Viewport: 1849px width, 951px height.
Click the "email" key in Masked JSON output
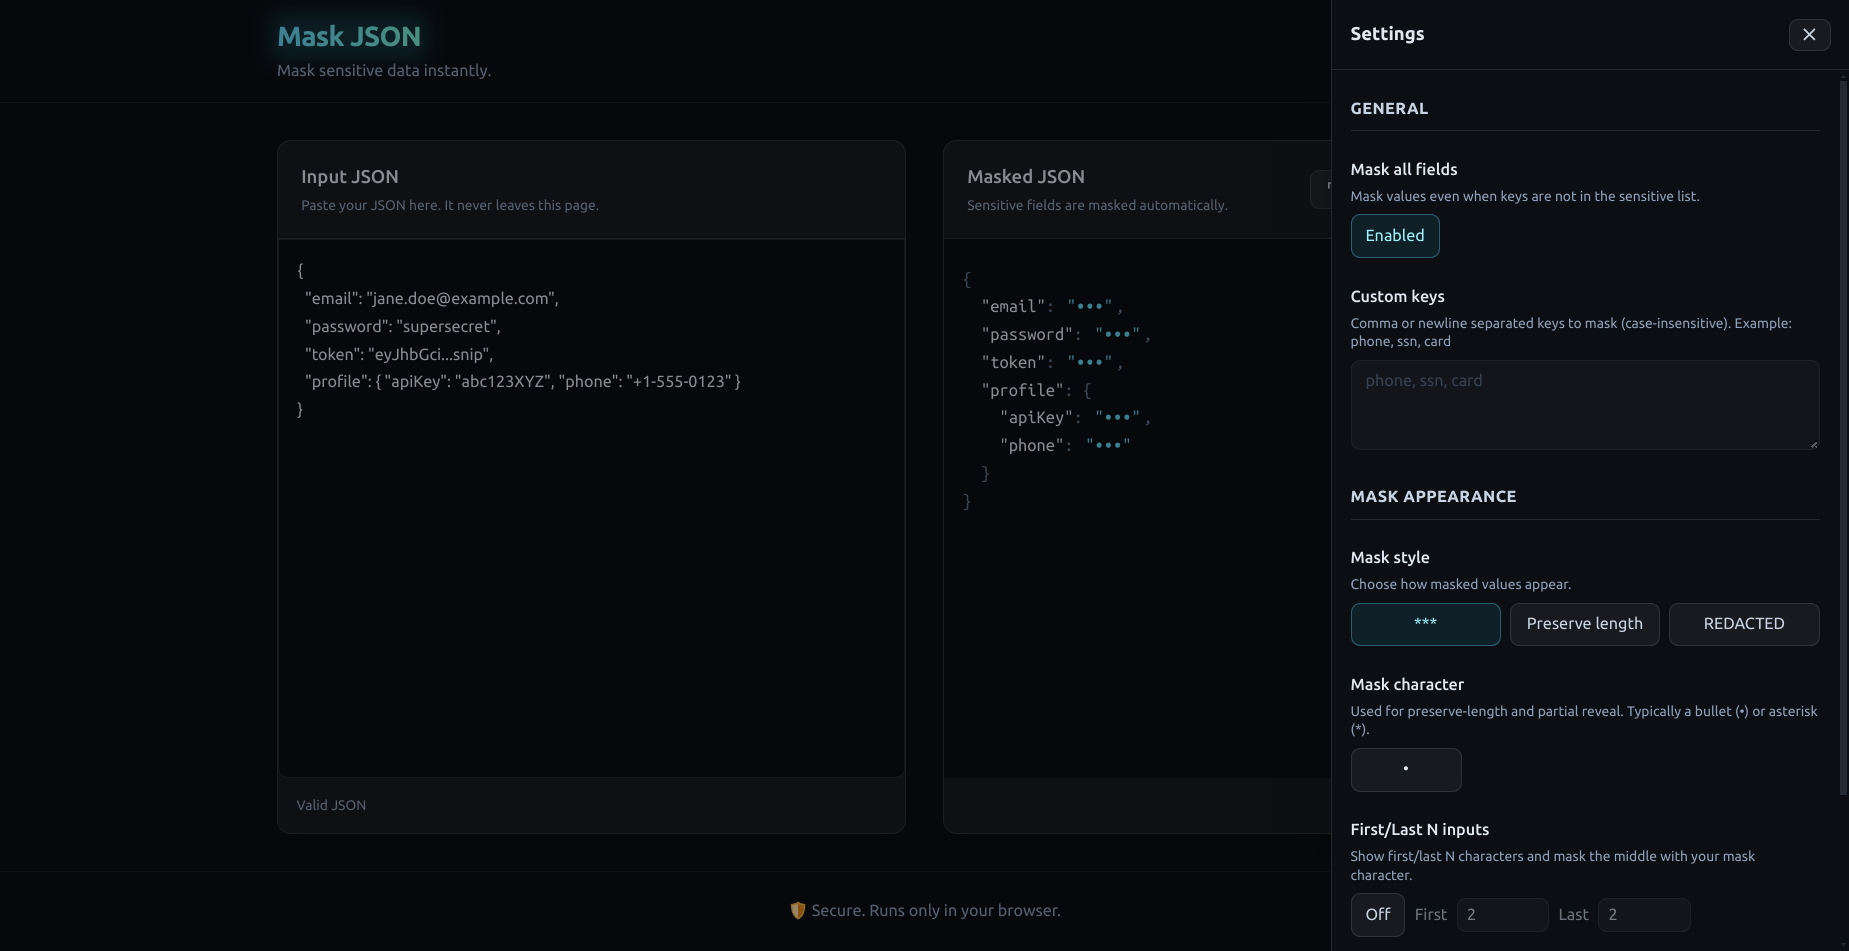(x=1013, y=306)
